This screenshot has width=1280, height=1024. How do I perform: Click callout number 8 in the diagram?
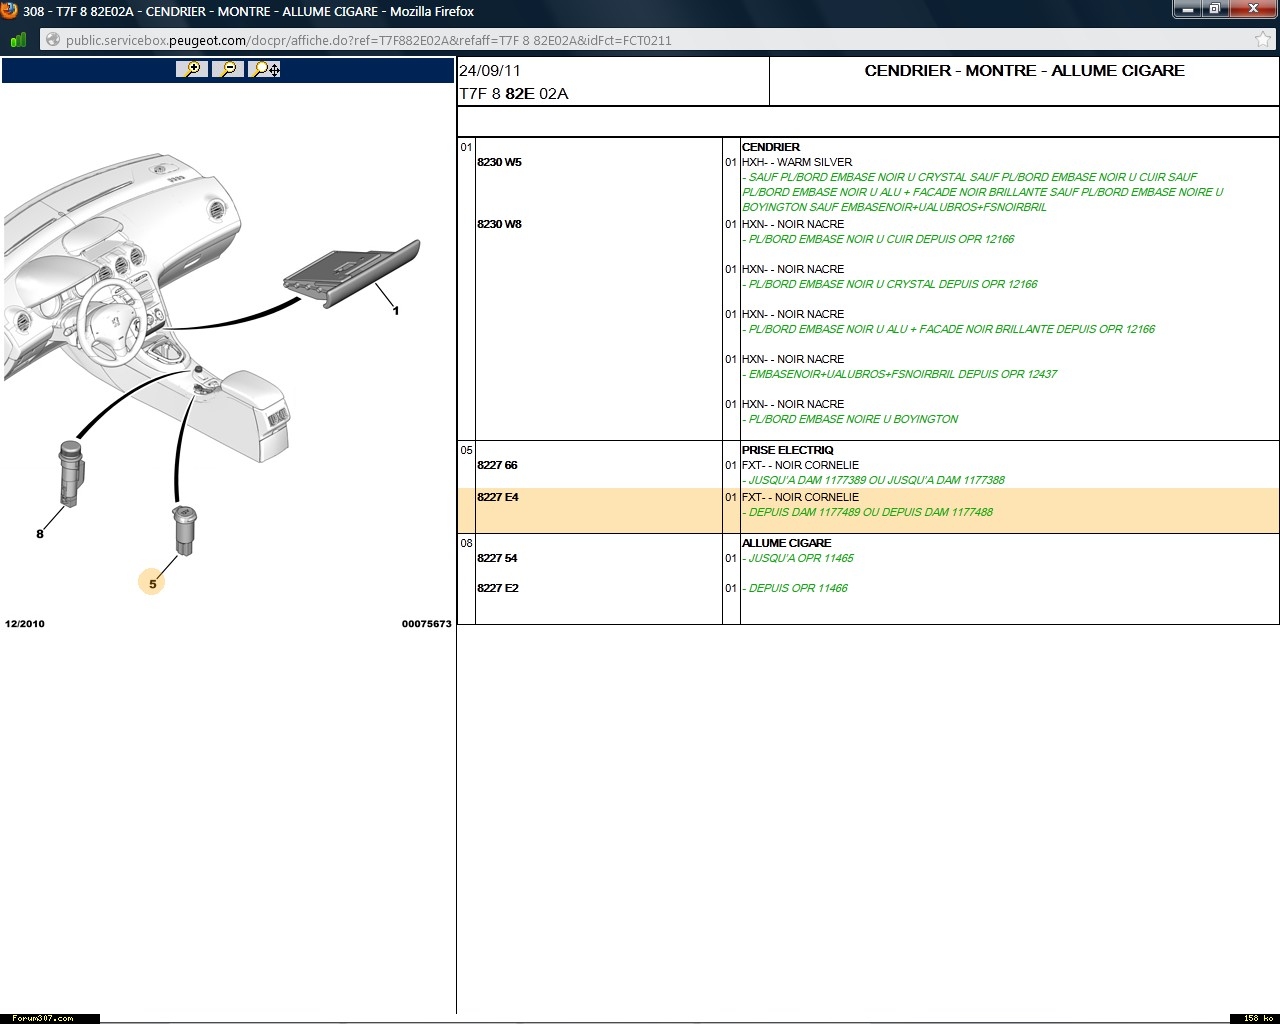click(40, 534)
